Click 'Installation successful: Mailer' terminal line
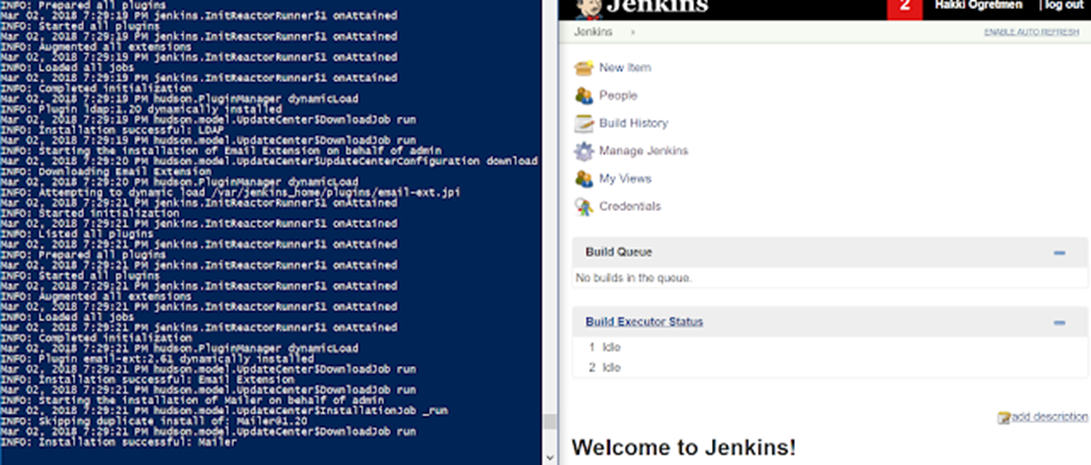1091x465 pixels. click(x=118, y=442)
